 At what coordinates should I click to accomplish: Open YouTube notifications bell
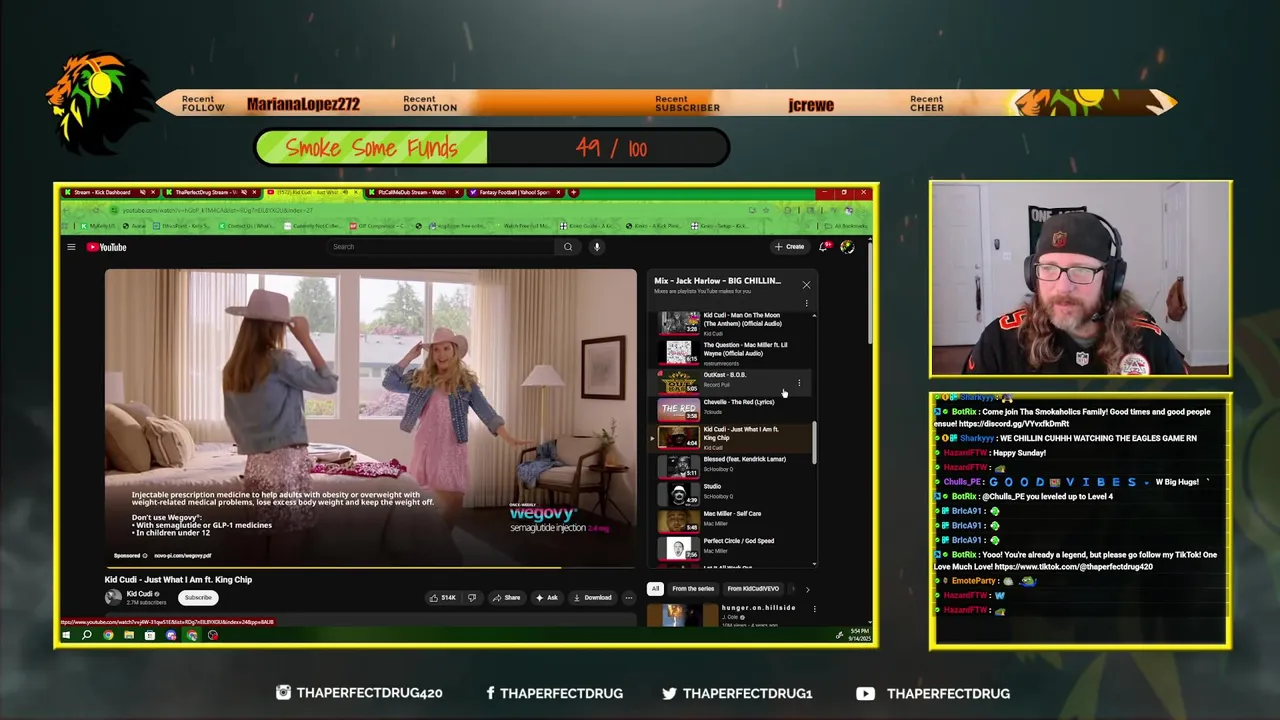825,247
